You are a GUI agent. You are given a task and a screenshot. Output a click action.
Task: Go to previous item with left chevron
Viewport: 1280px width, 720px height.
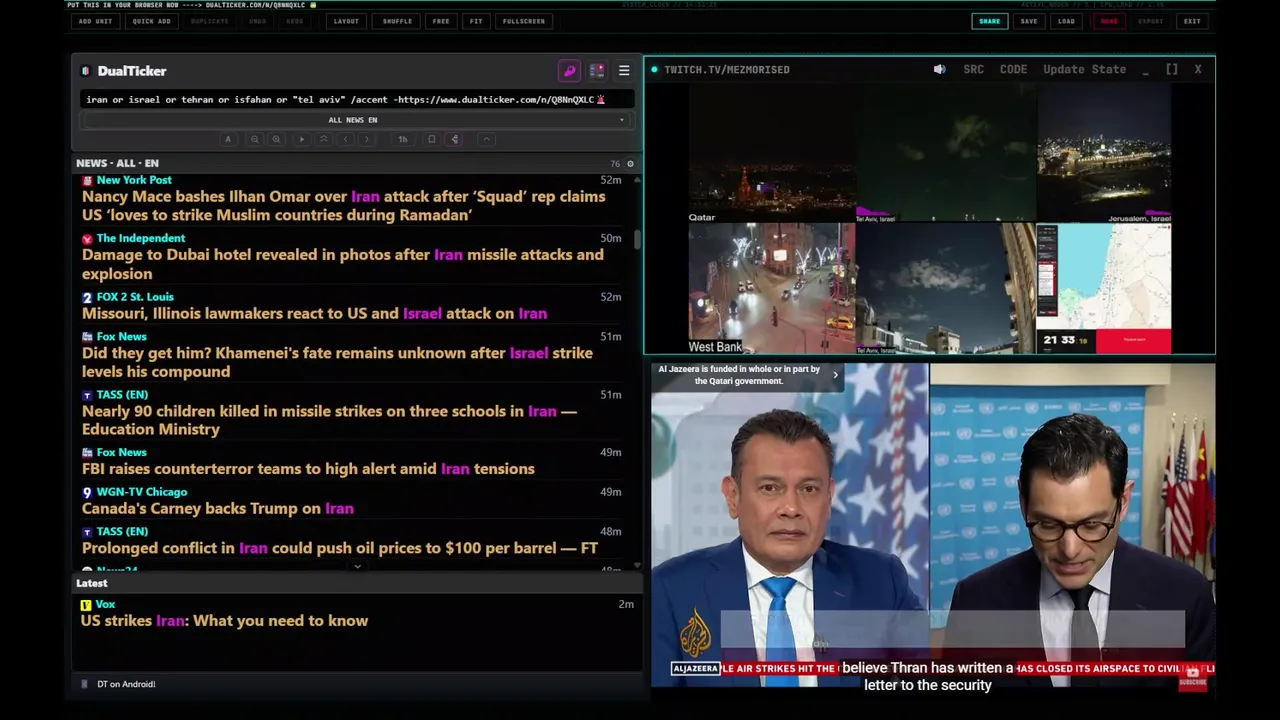tap(345, 139)
